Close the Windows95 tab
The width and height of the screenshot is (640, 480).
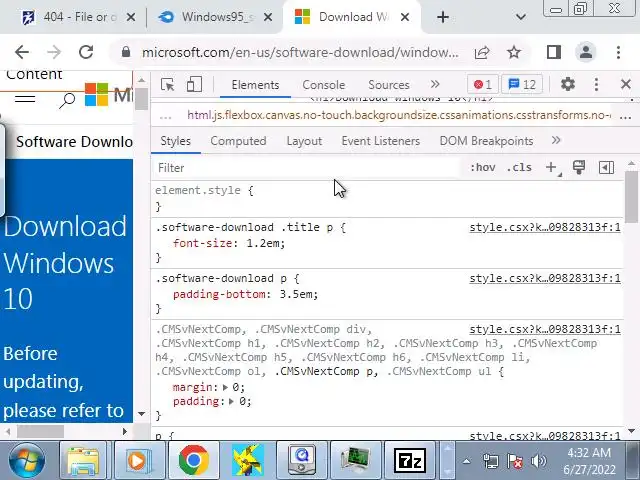click(x=268, y=17)
